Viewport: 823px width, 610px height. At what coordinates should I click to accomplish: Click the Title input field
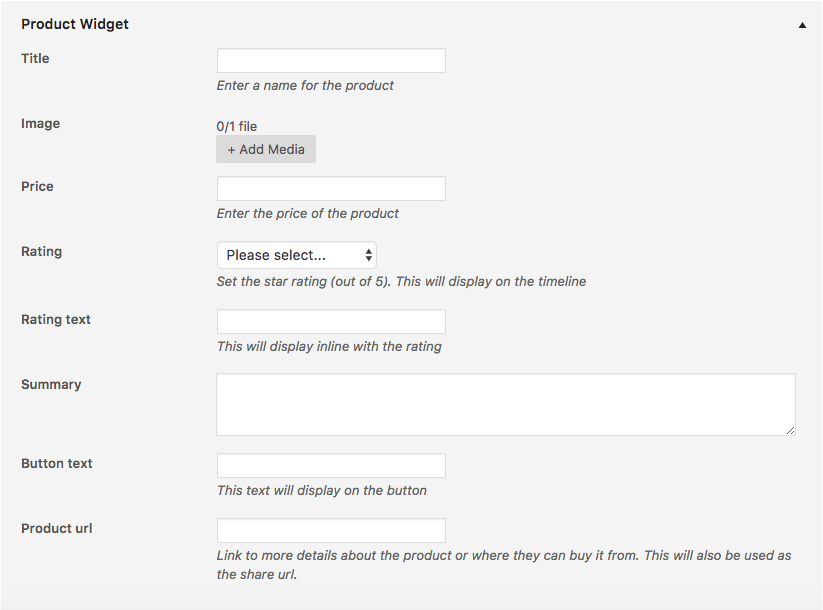click(x=331, y=60)
